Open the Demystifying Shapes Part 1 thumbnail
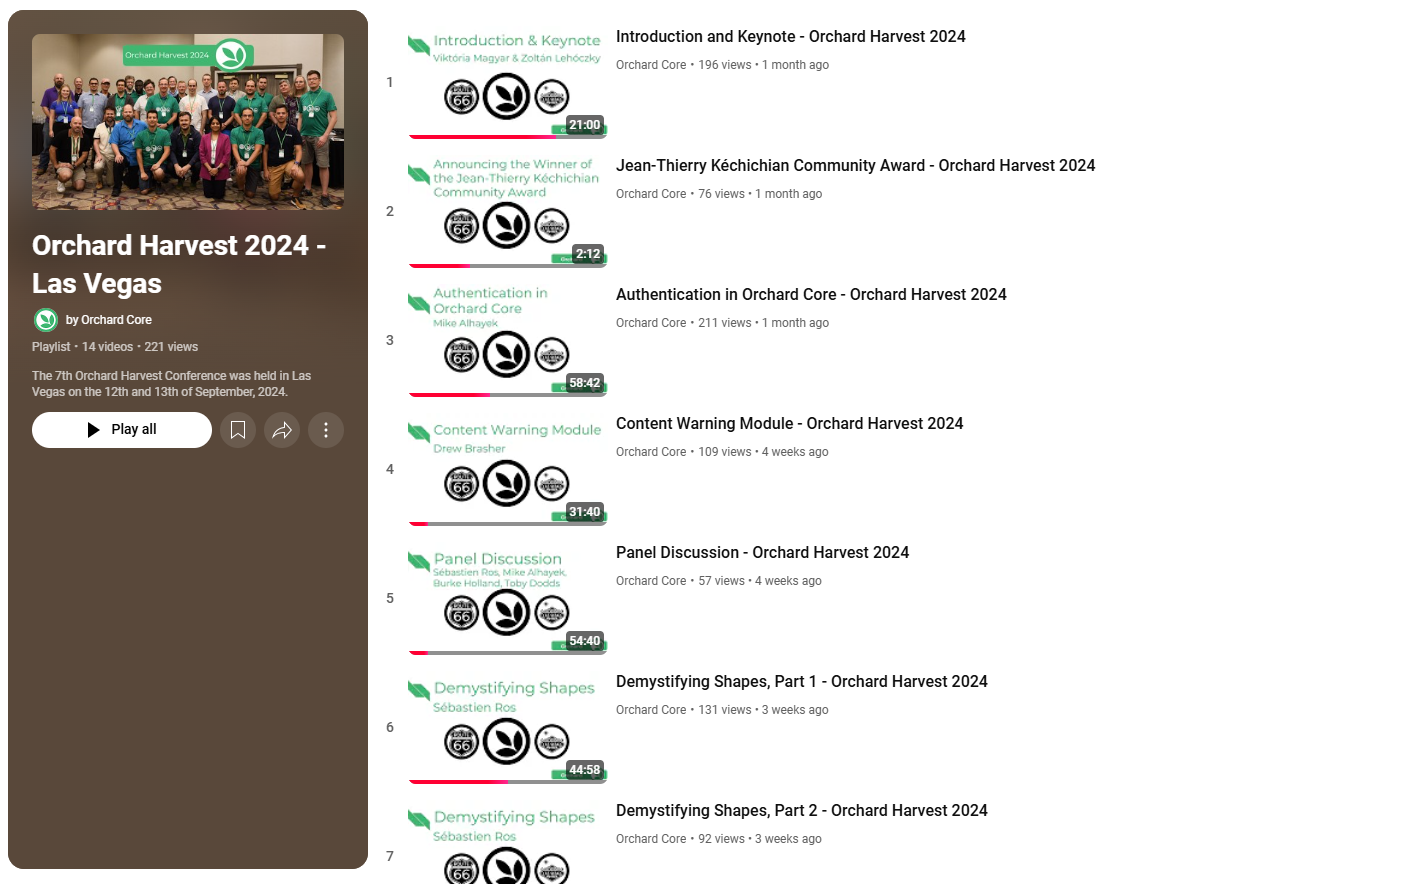The height and width of the screenshot is (884, 1408). click(x=508, y=727)
